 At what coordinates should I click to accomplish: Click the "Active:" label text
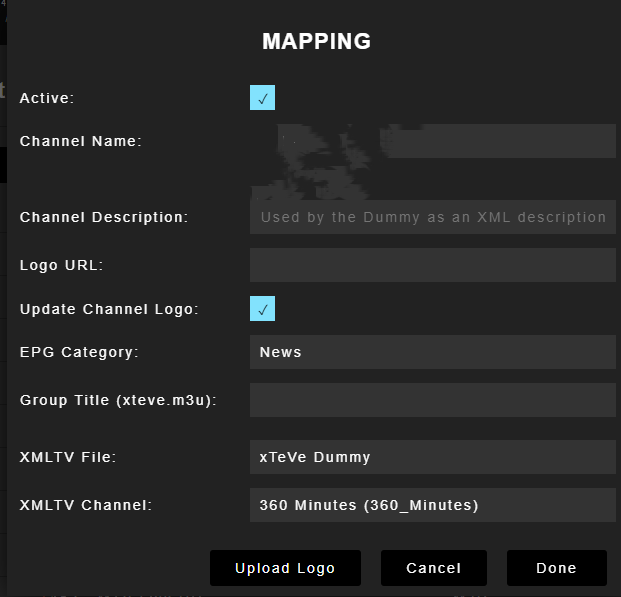pyautogui.click(x=47, y=98)
